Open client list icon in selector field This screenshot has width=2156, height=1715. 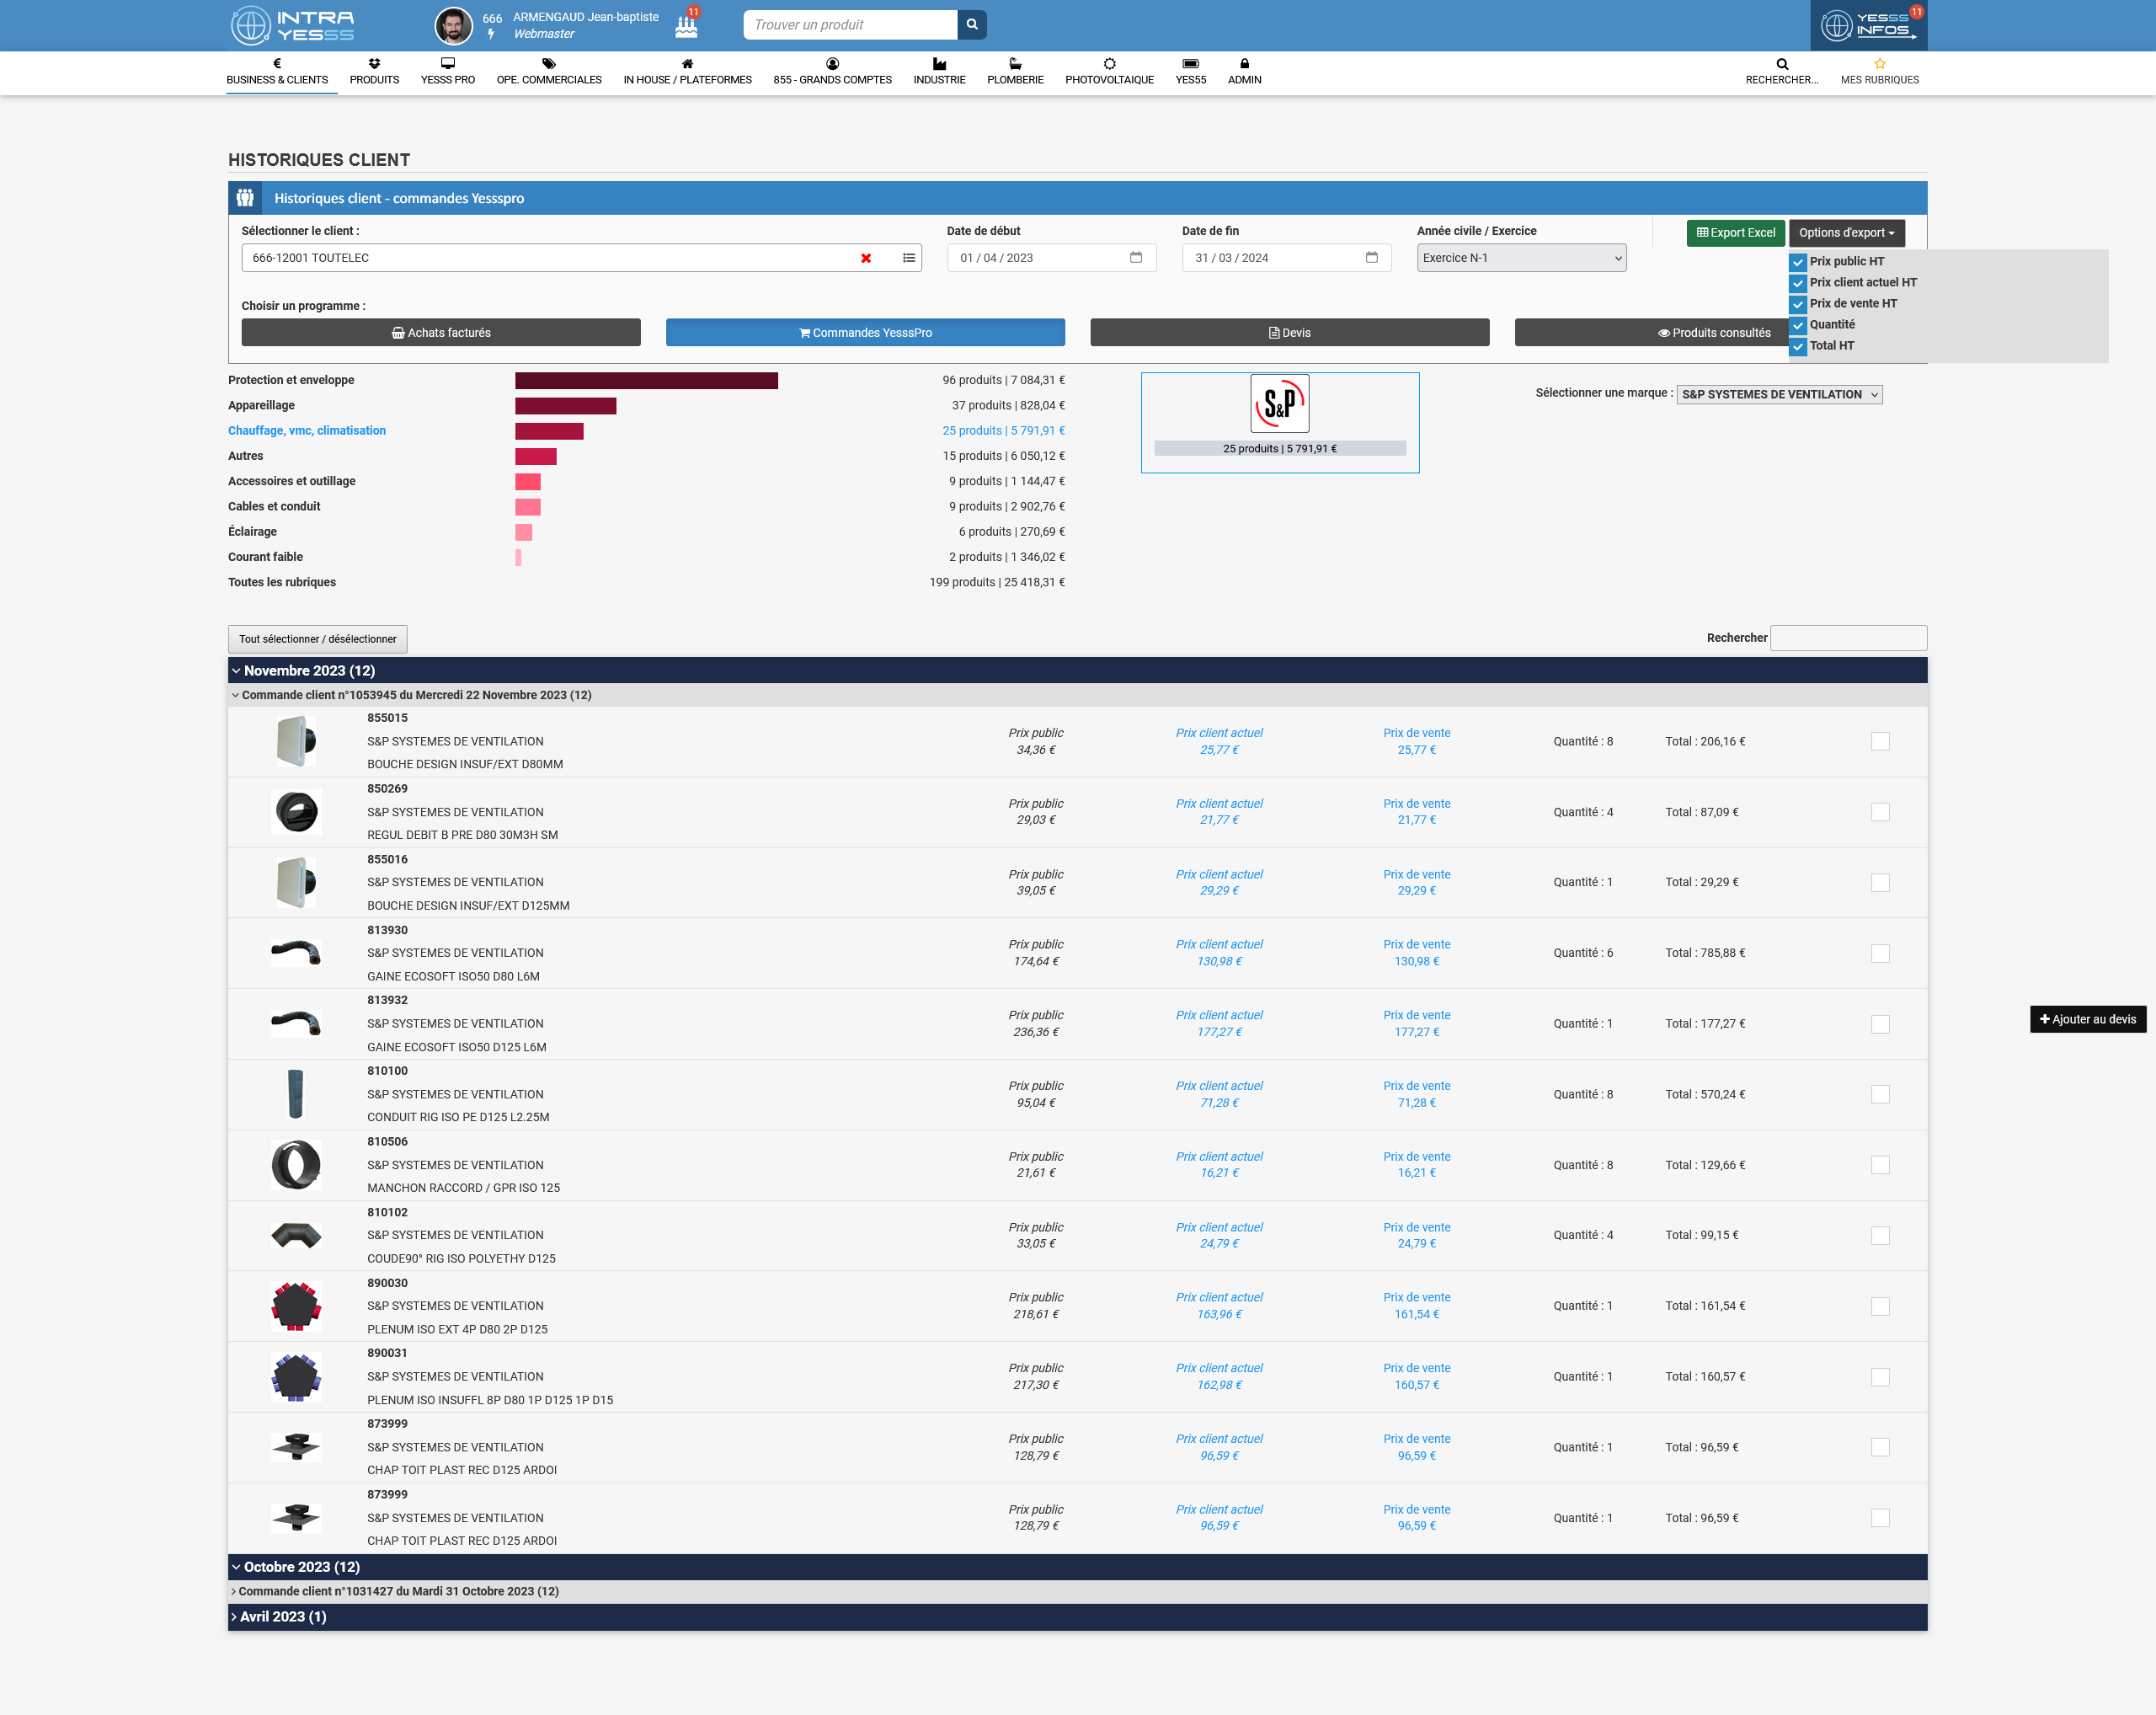(908, 258)
